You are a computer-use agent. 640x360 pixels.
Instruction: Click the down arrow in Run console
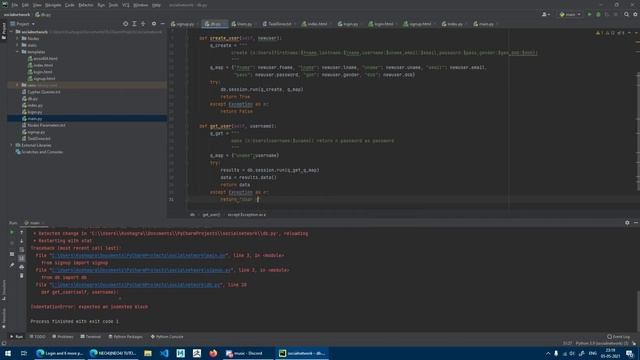[x=22, y=241]
